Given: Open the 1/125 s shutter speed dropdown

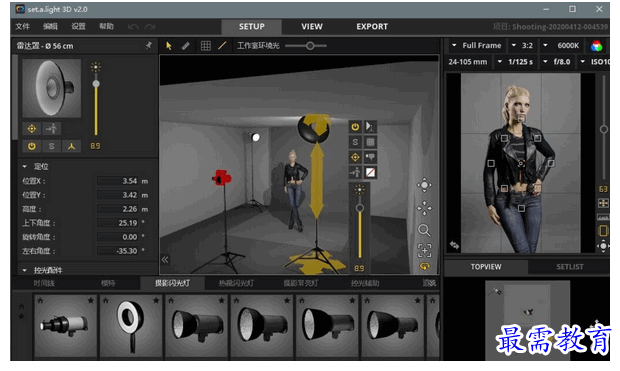Looking at the screenshot, I should click(x=515, y=62).
